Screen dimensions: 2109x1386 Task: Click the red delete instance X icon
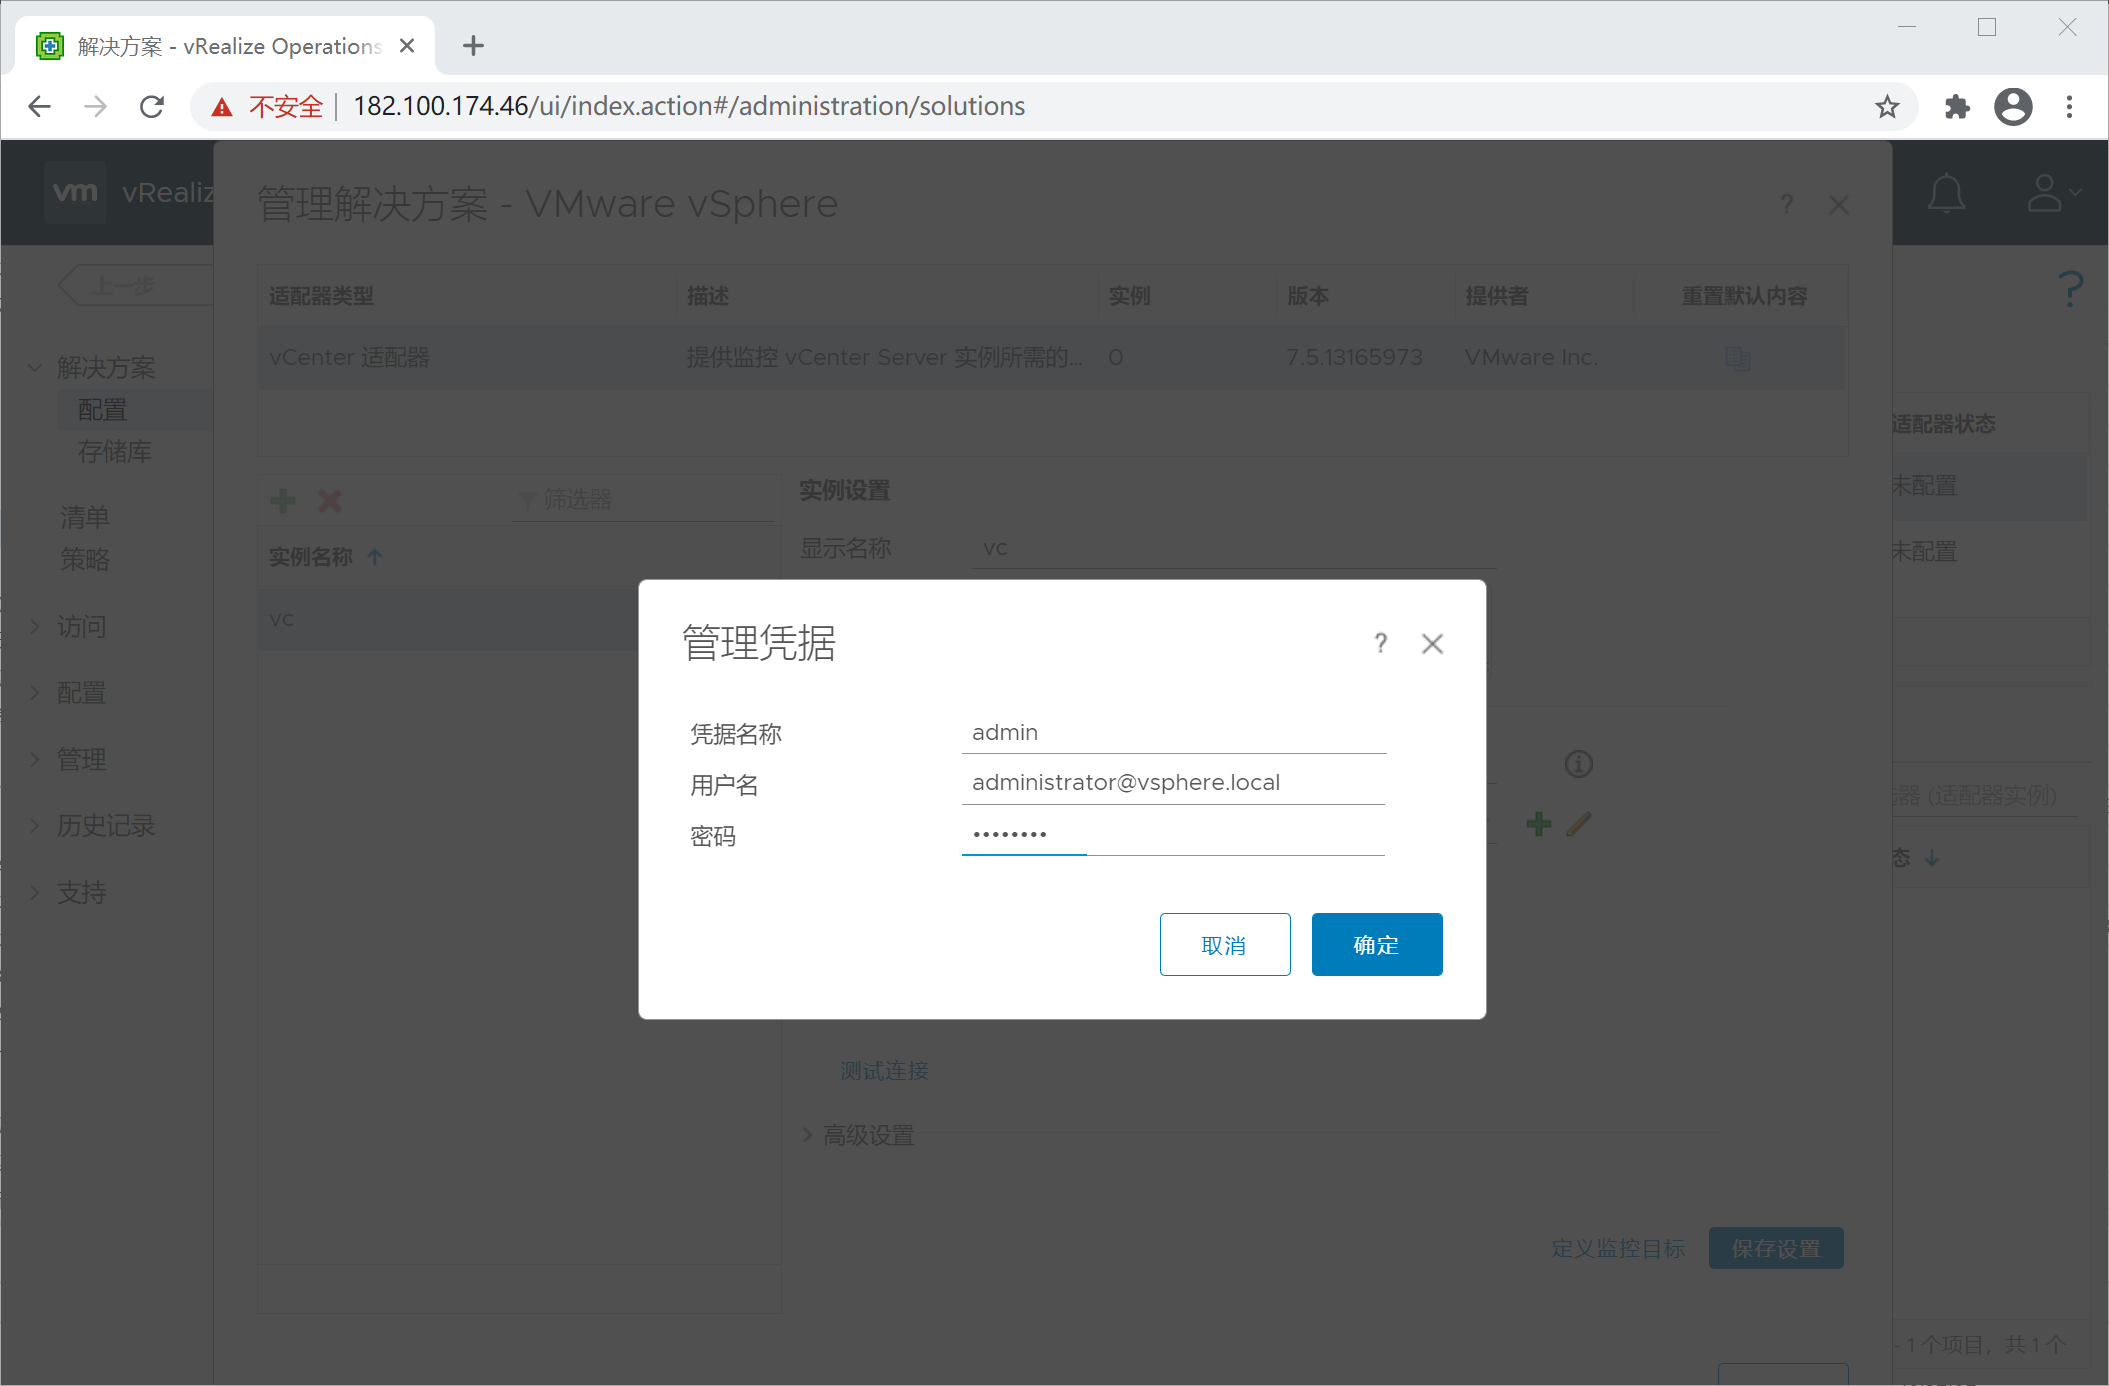[329, 500]
